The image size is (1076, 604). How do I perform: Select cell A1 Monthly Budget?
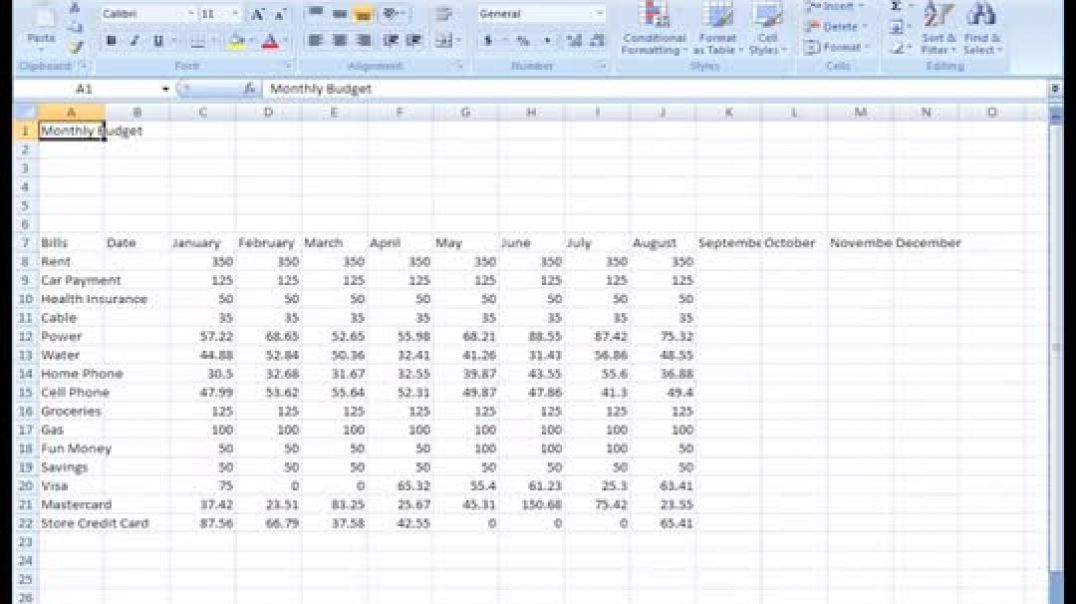pyautogui.click(x=71, y=130)
